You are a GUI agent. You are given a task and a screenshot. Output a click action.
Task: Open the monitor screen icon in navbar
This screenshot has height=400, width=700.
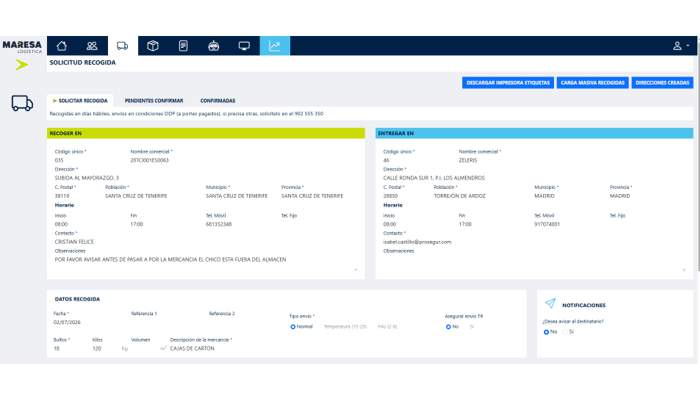tap(244, 46)
